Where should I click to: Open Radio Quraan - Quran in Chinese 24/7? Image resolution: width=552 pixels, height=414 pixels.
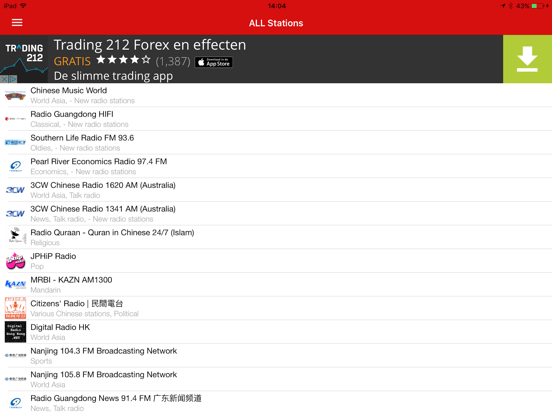click(x=276, y=237)
